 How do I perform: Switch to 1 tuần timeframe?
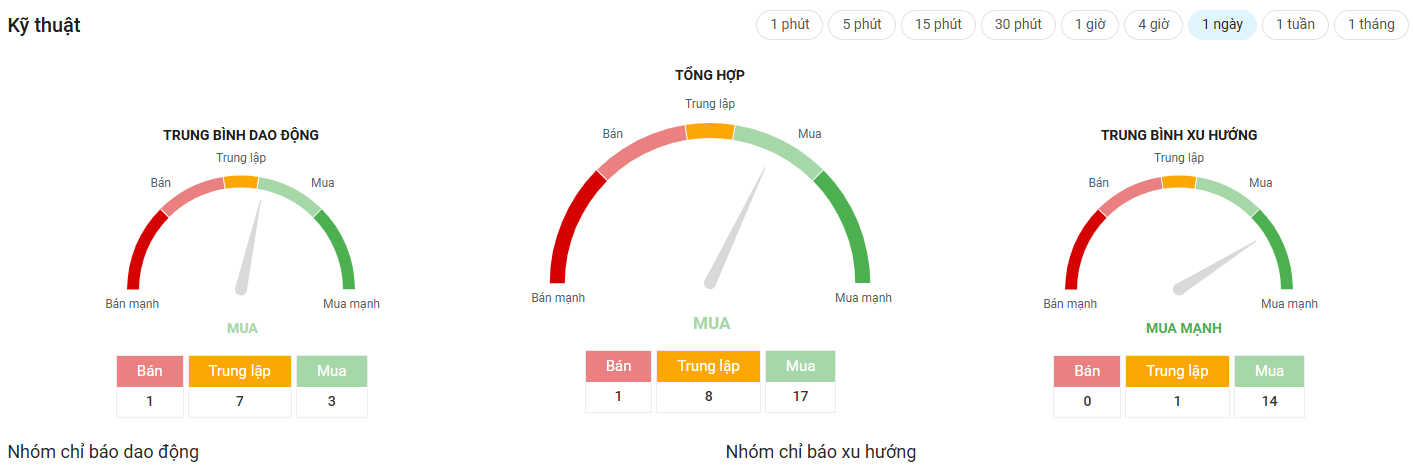[1295, 25]
